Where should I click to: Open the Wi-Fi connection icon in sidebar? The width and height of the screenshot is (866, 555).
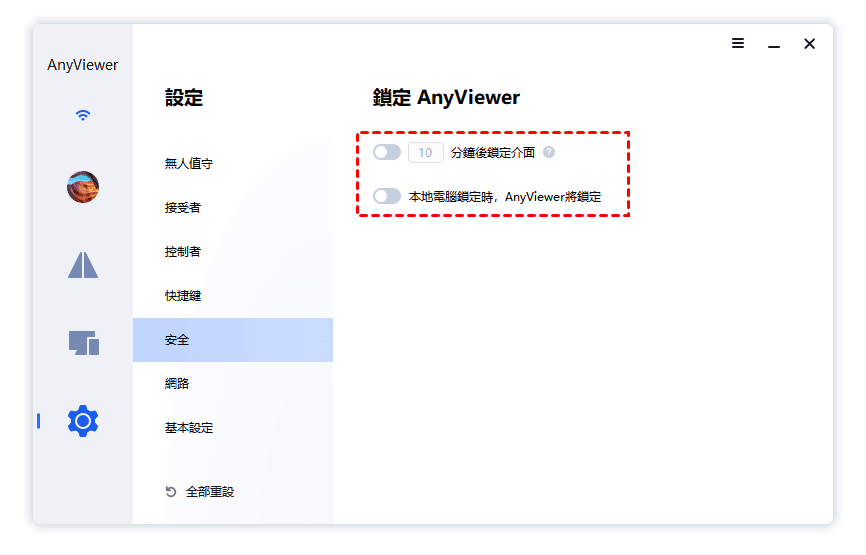click(83, 115)
